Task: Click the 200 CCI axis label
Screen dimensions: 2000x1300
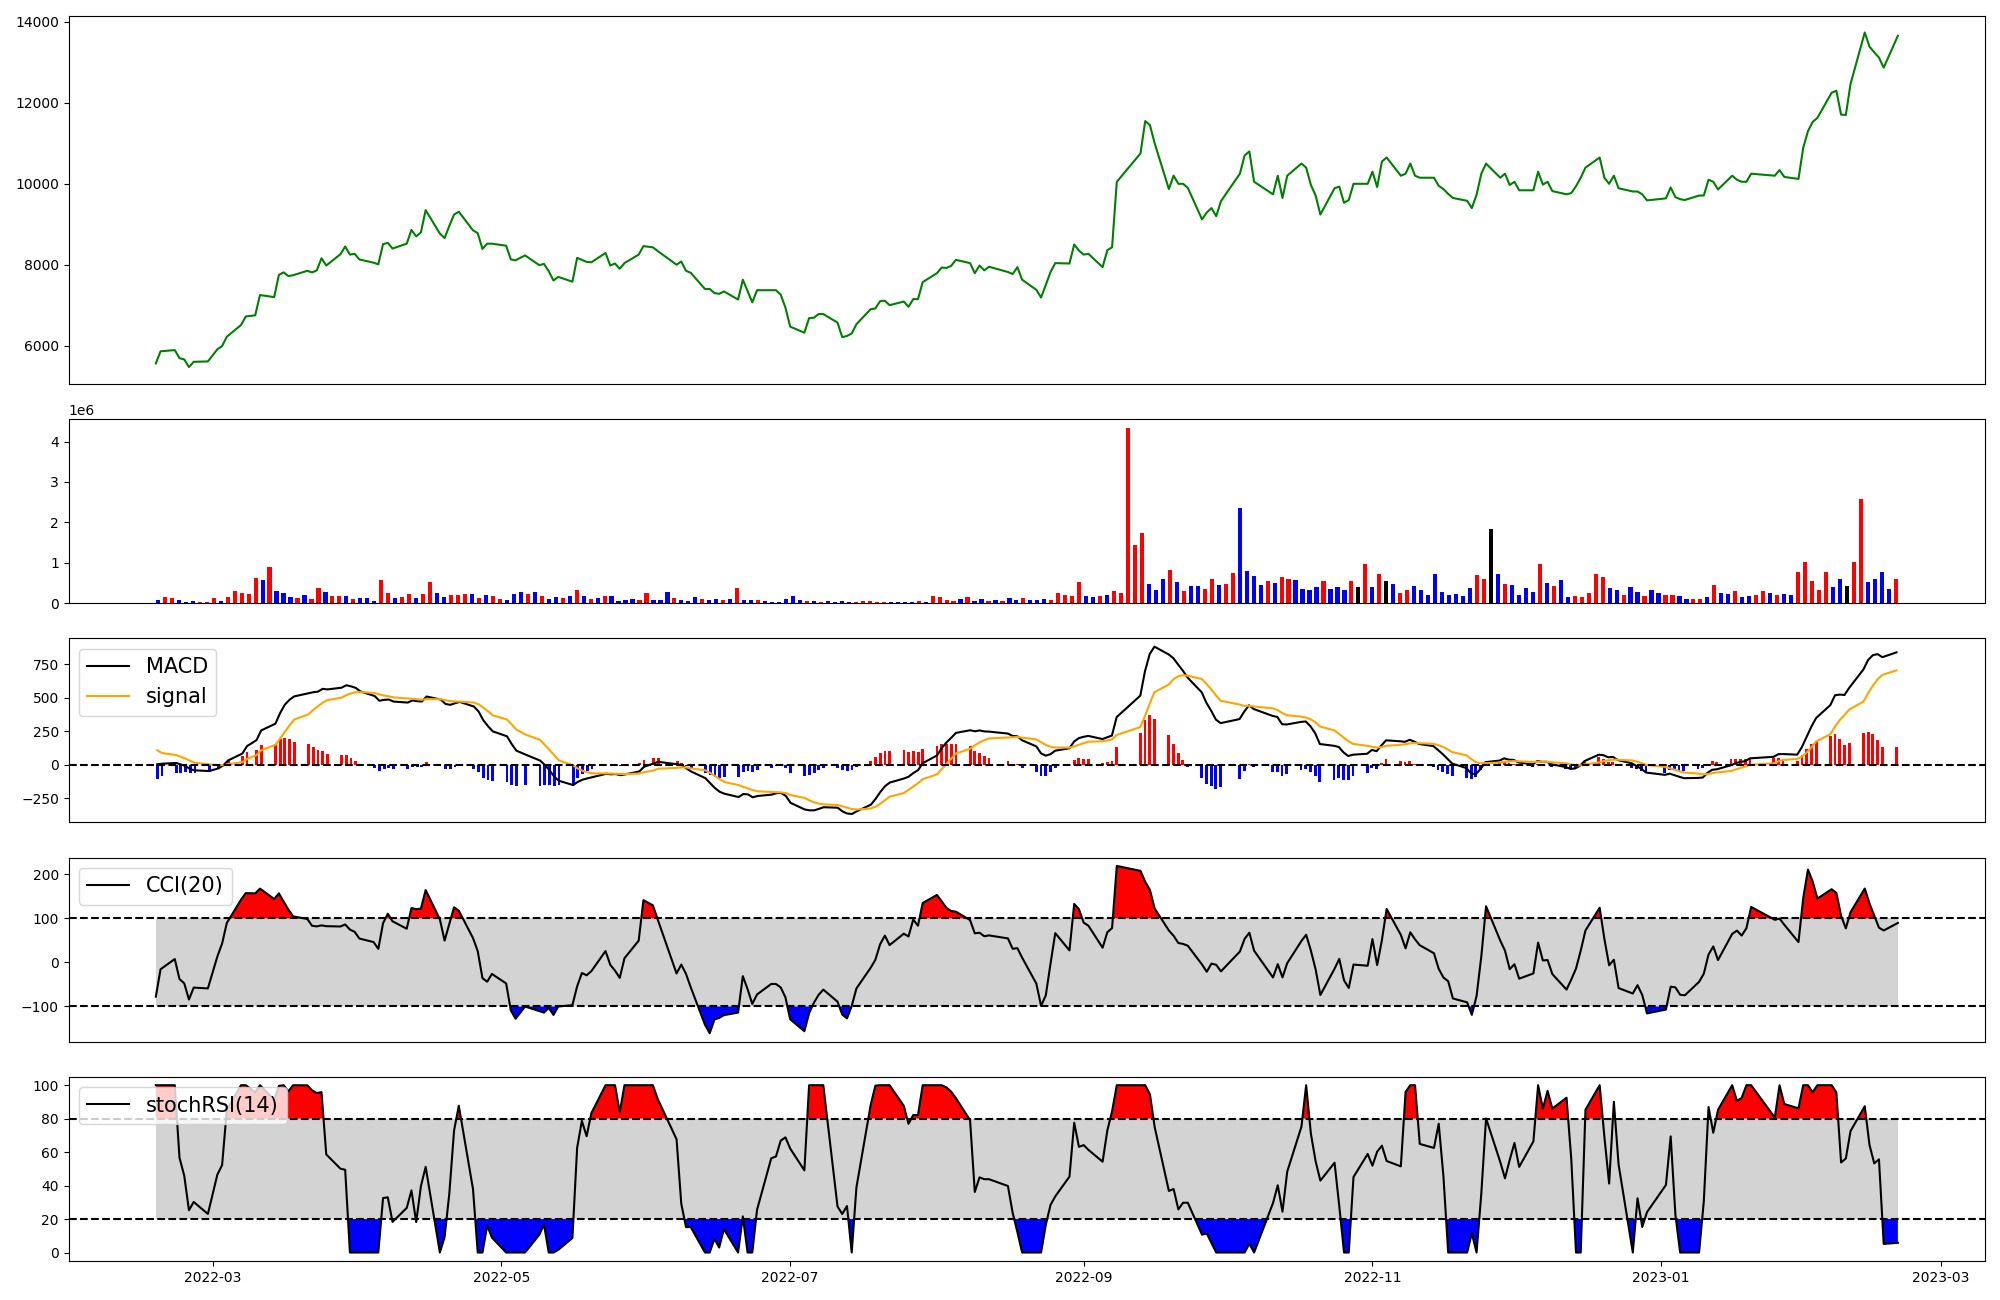Action: tap(46, 875)
